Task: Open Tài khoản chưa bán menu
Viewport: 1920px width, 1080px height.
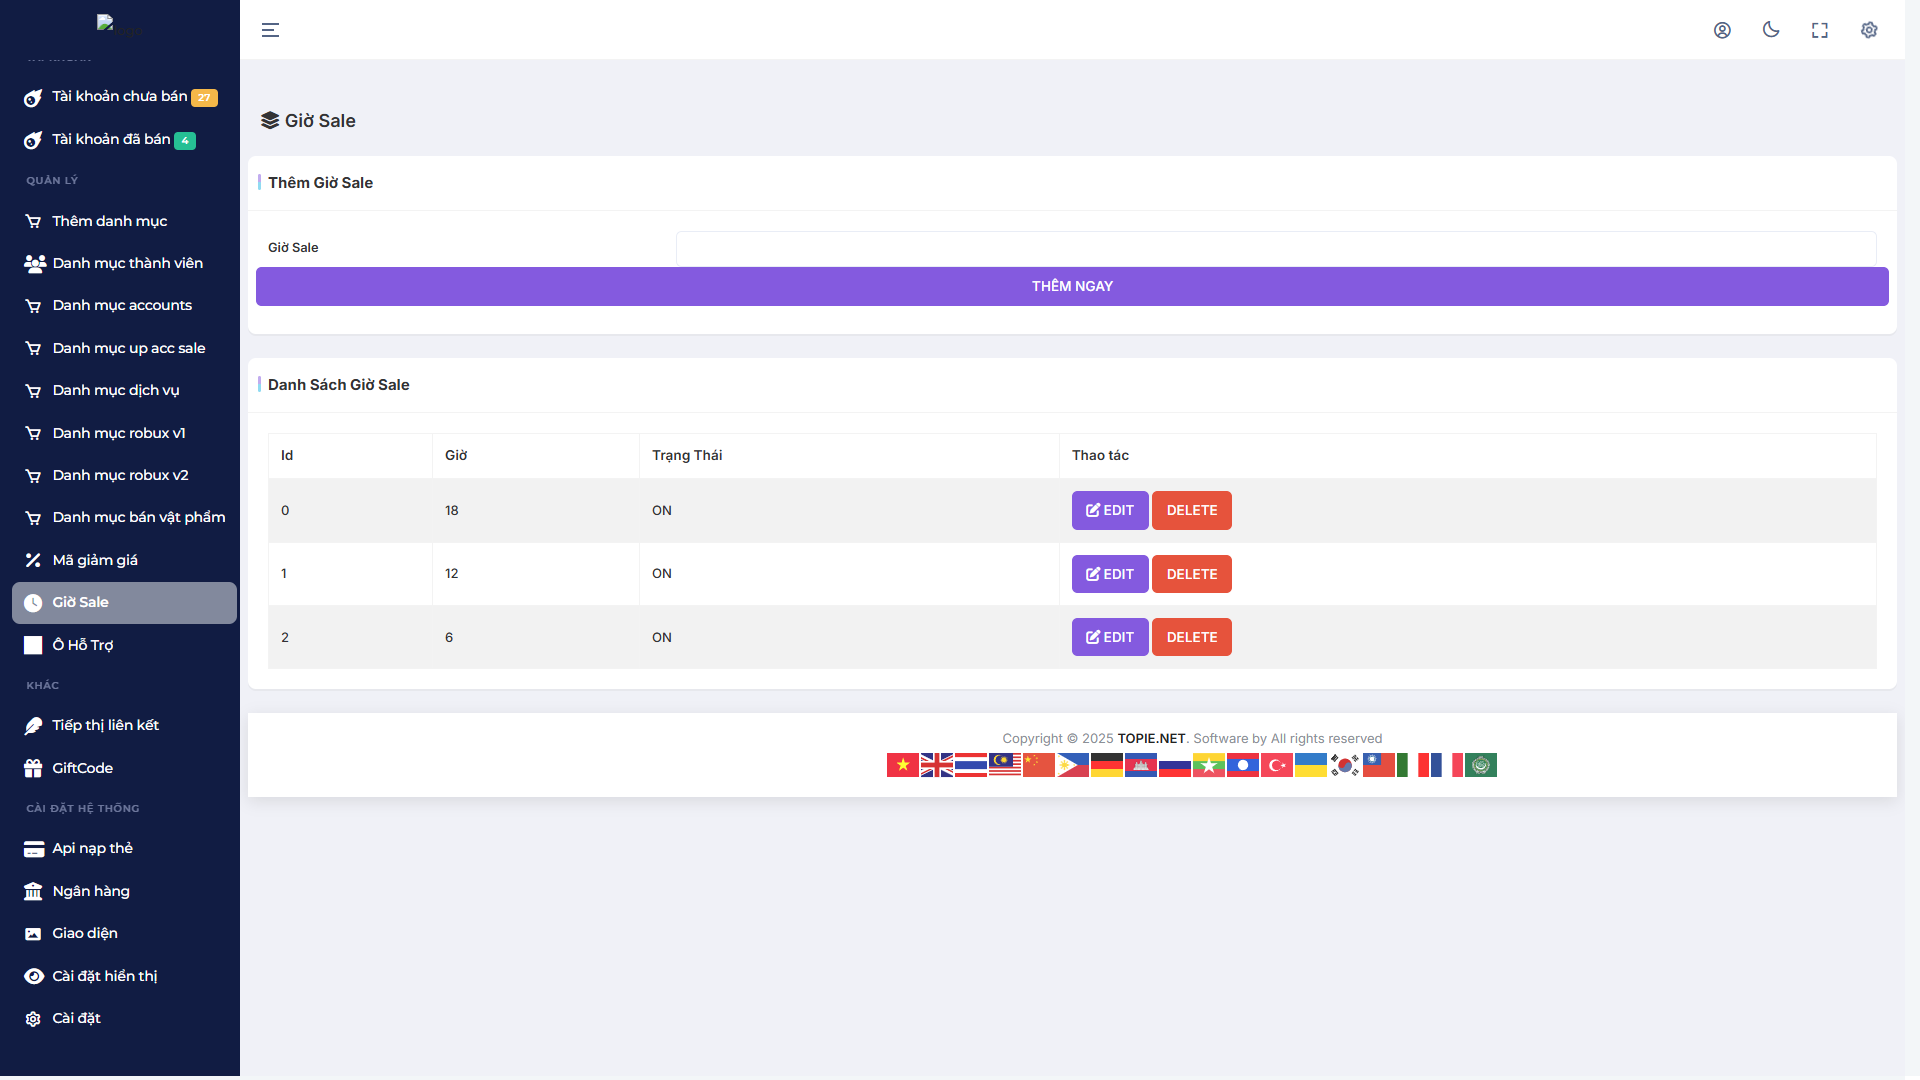Action: [x=120, y=97]
